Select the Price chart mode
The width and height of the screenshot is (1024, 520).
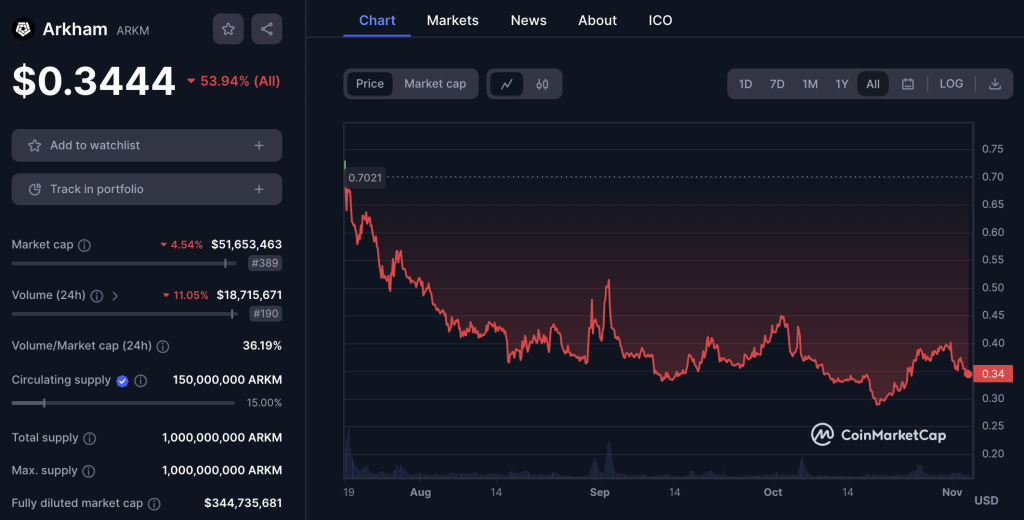click(x=370, y=84)
